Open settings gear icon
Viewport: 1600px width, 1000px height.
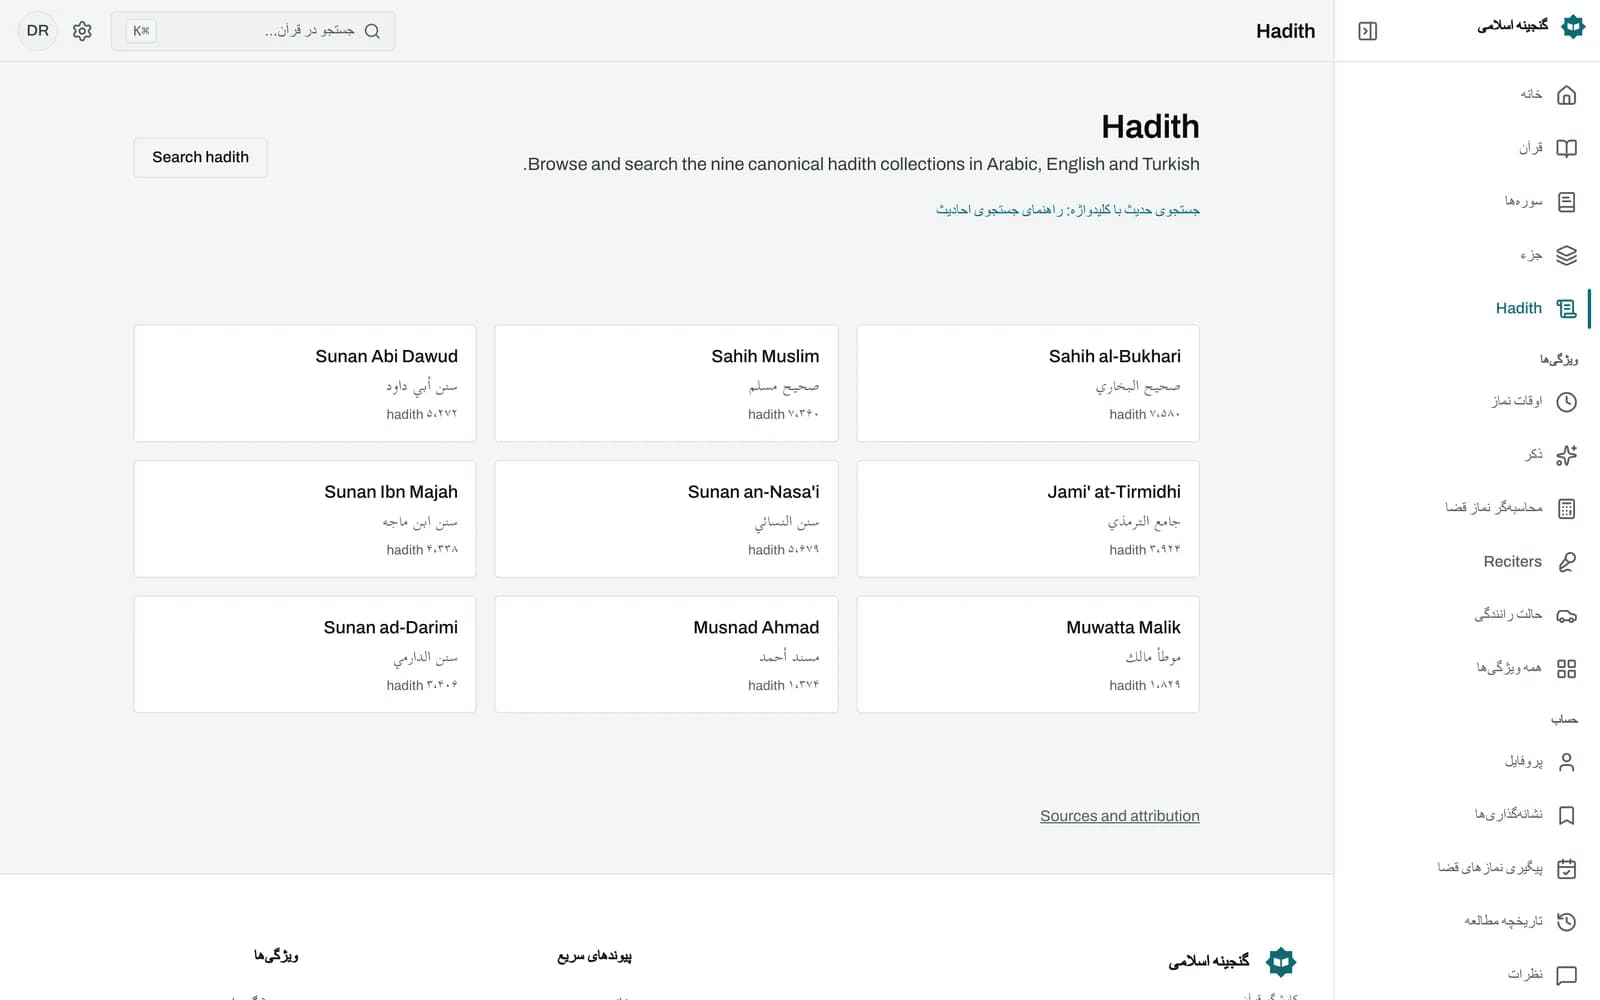click(82, 31)
